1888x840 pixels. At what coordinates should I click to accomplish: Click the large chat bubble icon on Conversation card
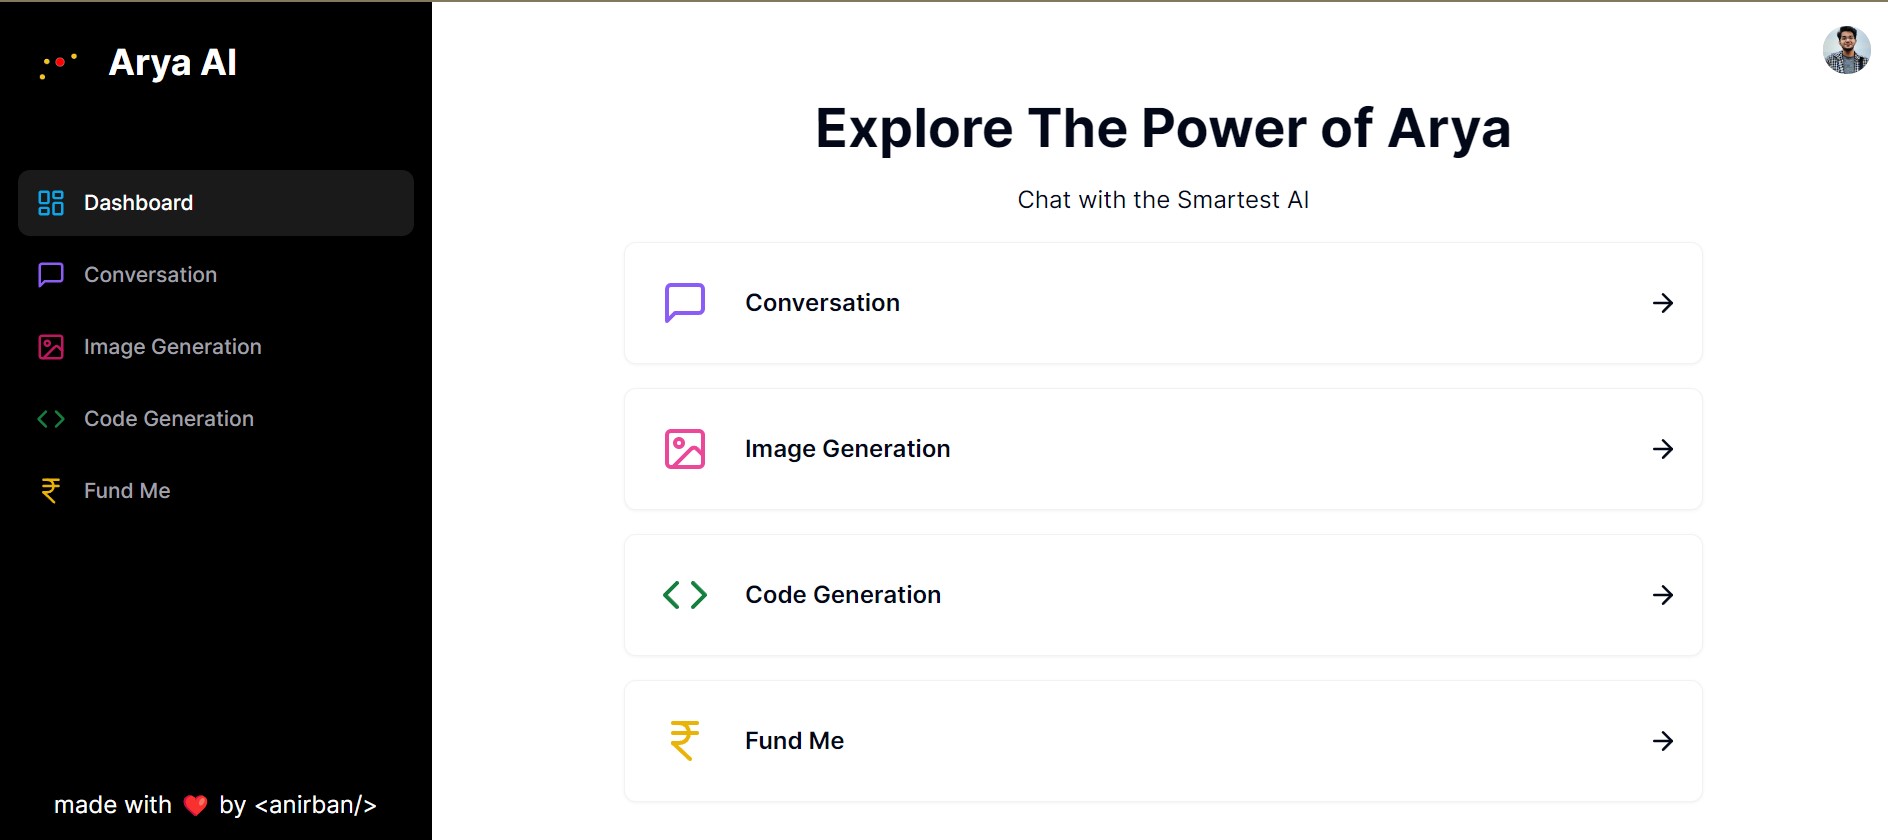pyautogui.click(x=685, y=303)
